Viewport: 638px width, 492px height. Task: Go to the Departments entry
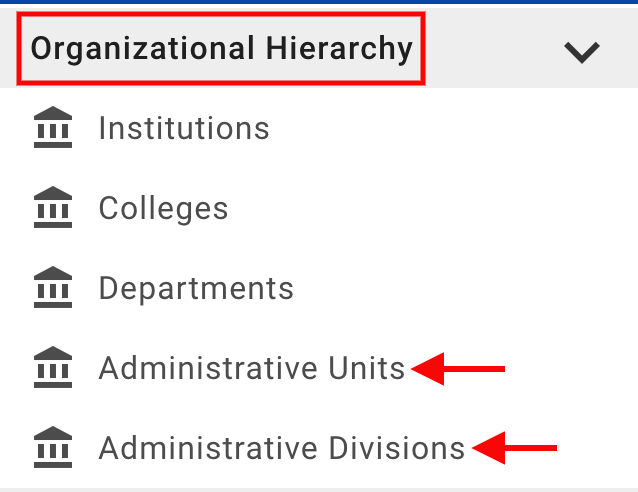click(196, 289)
